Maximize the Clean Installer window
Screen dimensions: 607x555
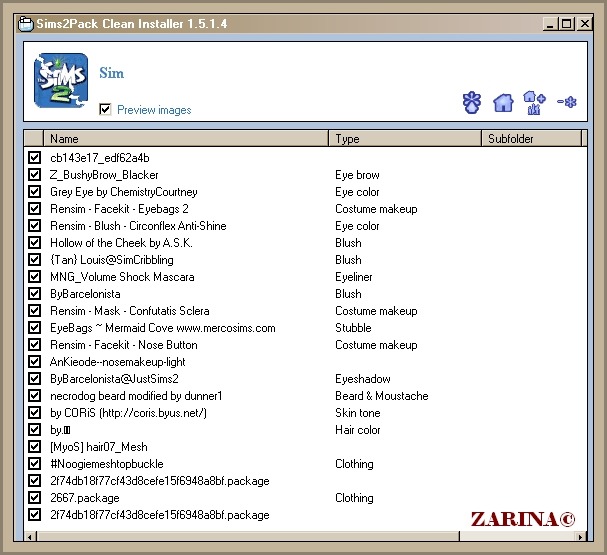pos(566,24)
